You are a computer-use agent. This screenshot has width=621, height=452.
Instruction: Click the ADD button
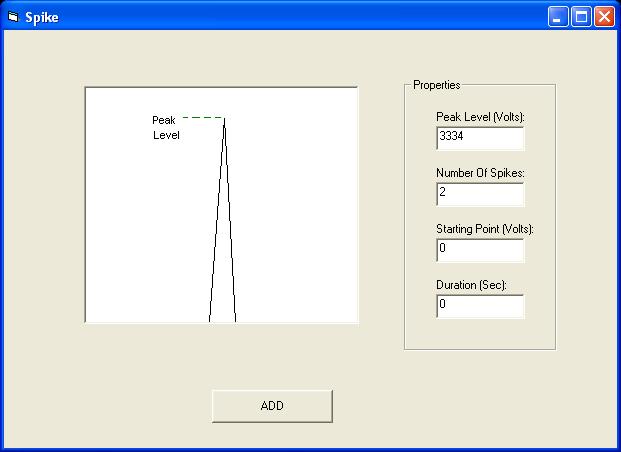coord(272,406)
